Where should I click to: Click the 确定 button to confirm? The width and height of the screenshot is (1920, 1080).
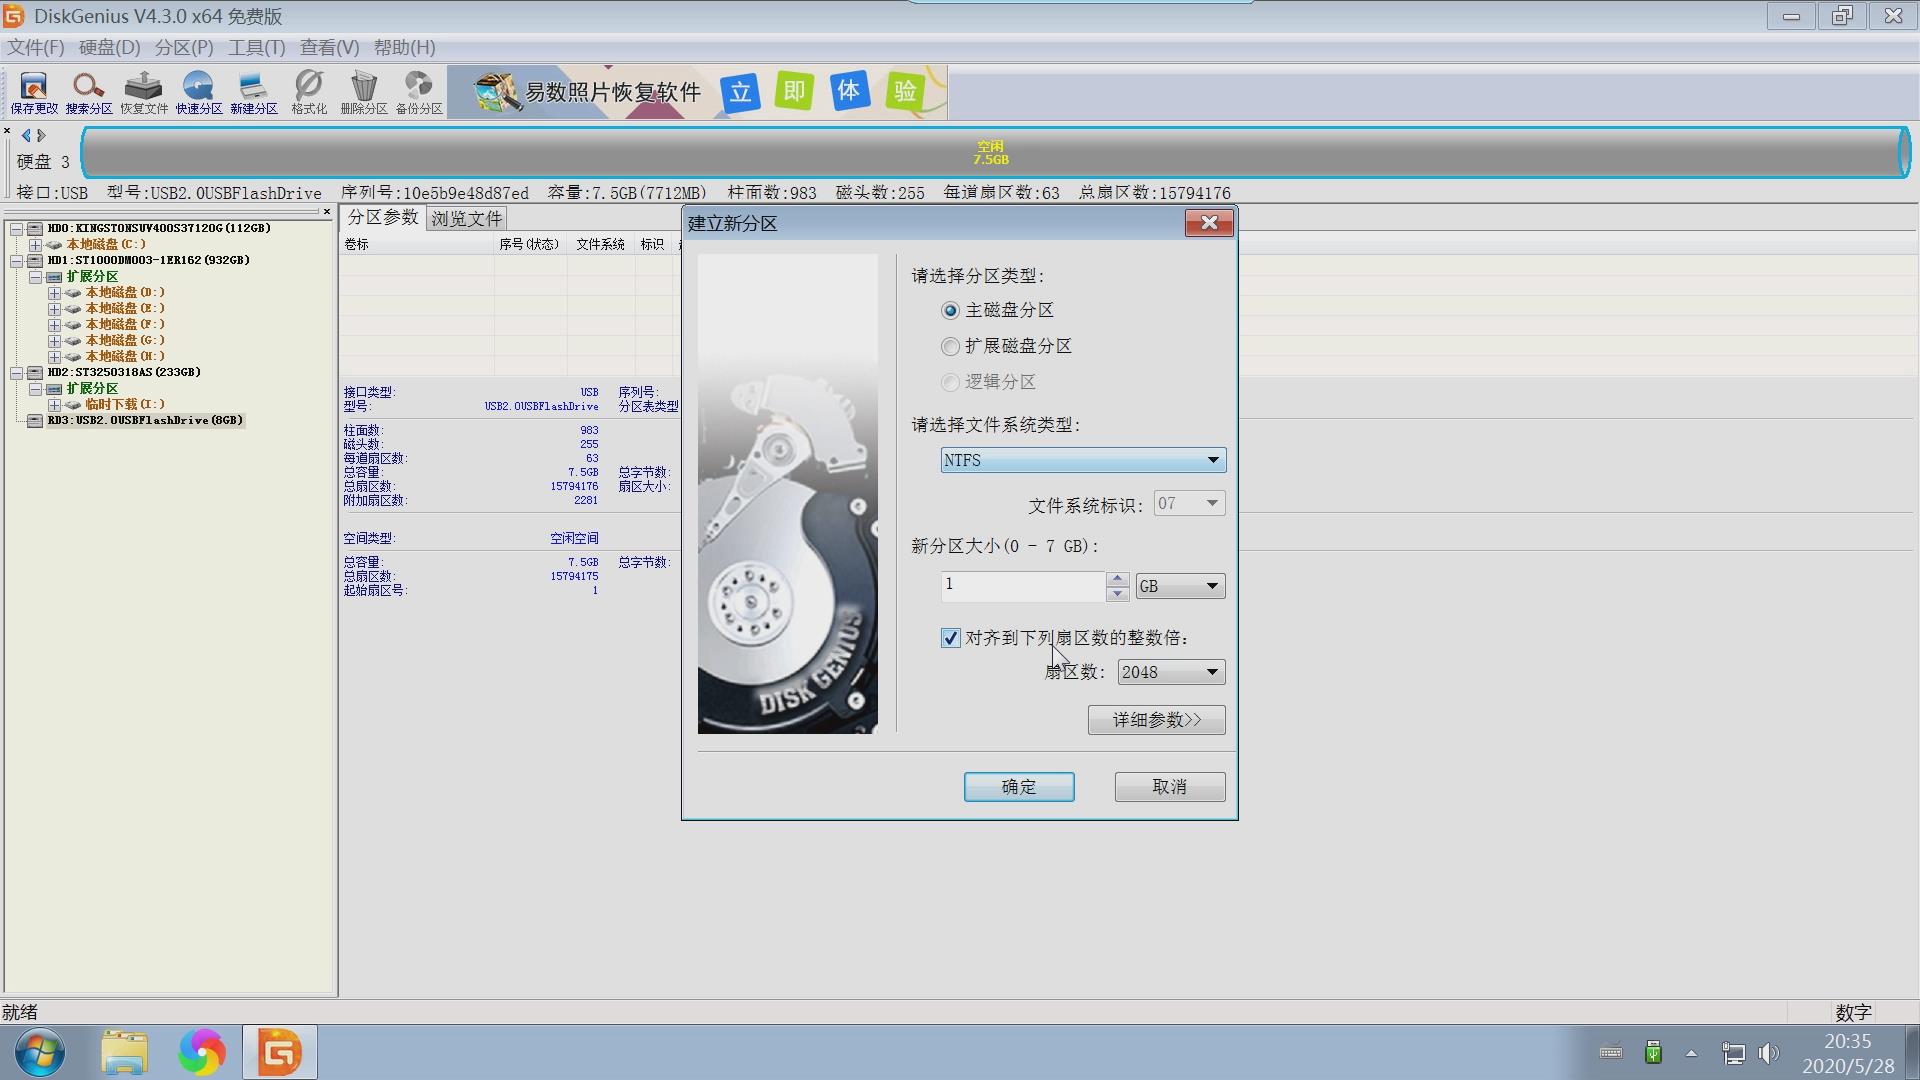[1018, 787]
